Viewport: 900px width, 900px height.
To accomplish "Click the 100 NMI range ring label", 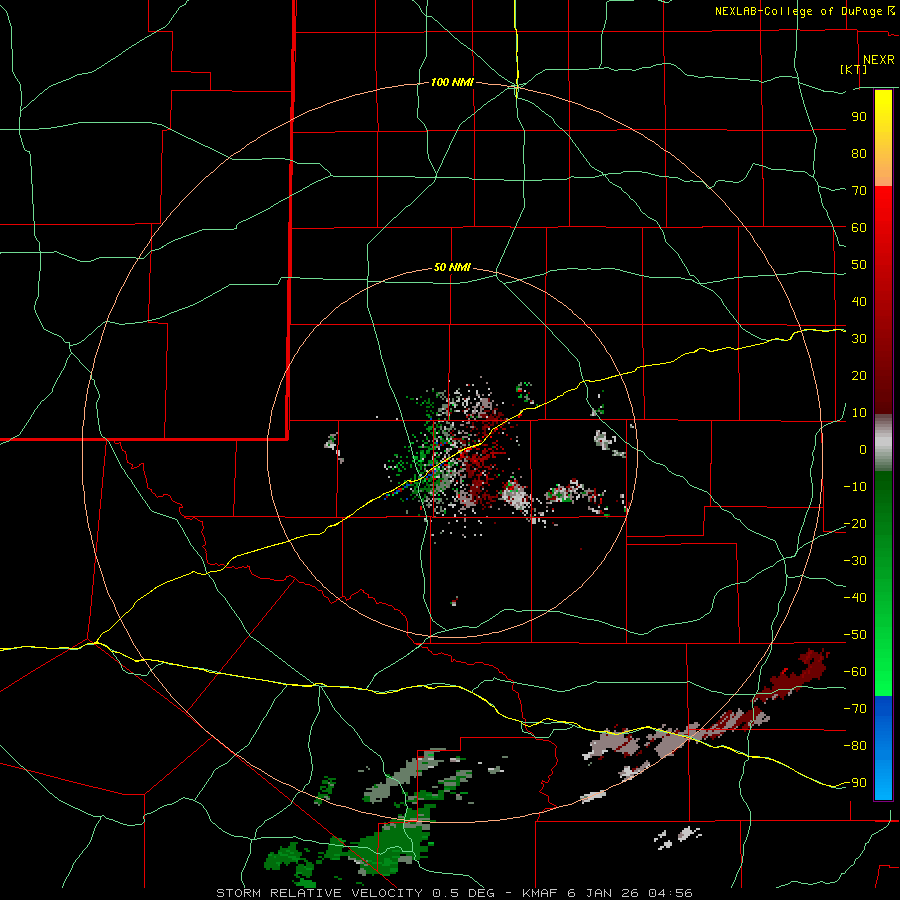I will click(x=452, y=82).
